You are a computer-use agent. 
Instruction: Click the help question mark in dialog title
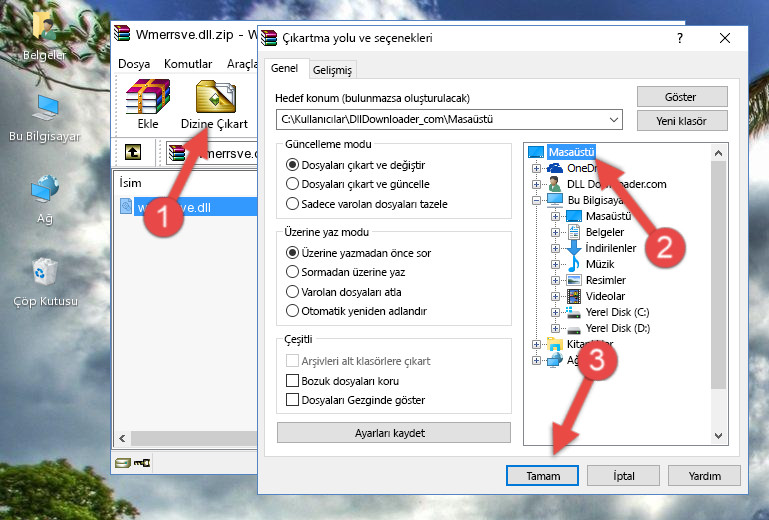[680, 38]
